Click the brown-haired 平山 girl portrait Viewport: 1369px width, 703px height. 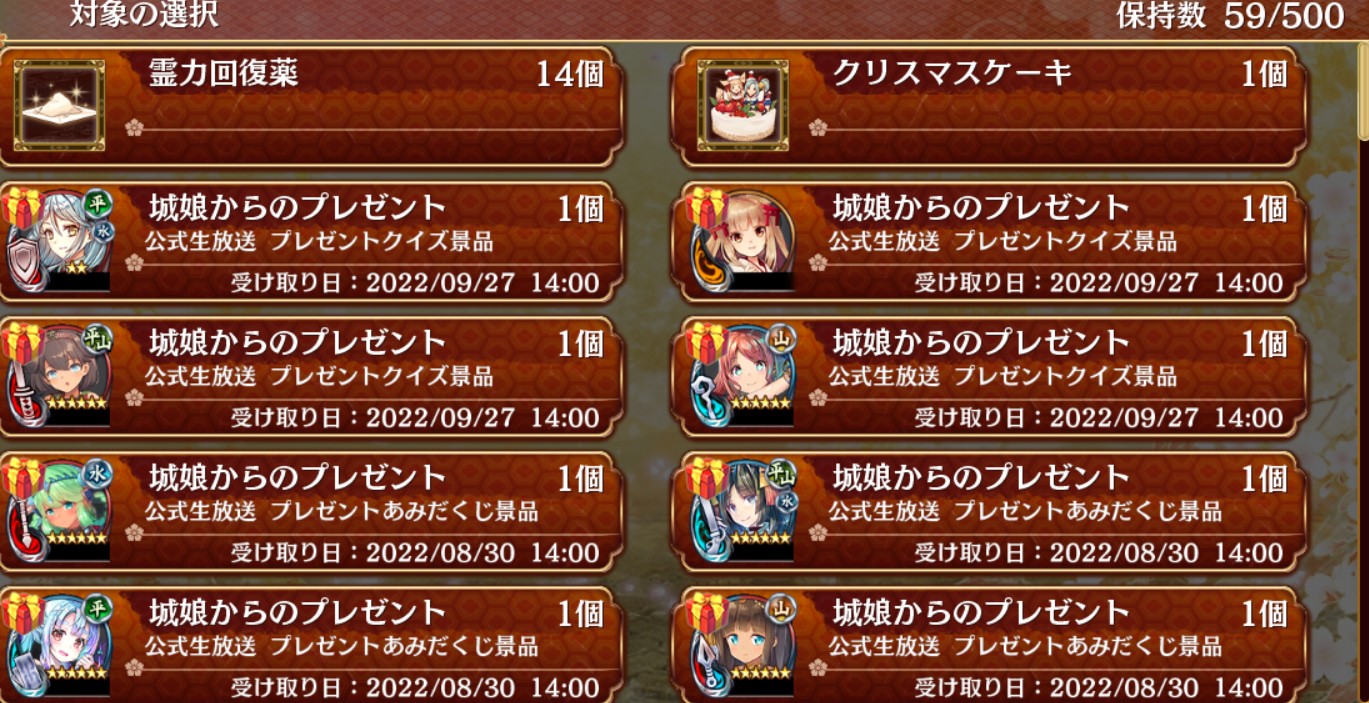pos(58,375)
